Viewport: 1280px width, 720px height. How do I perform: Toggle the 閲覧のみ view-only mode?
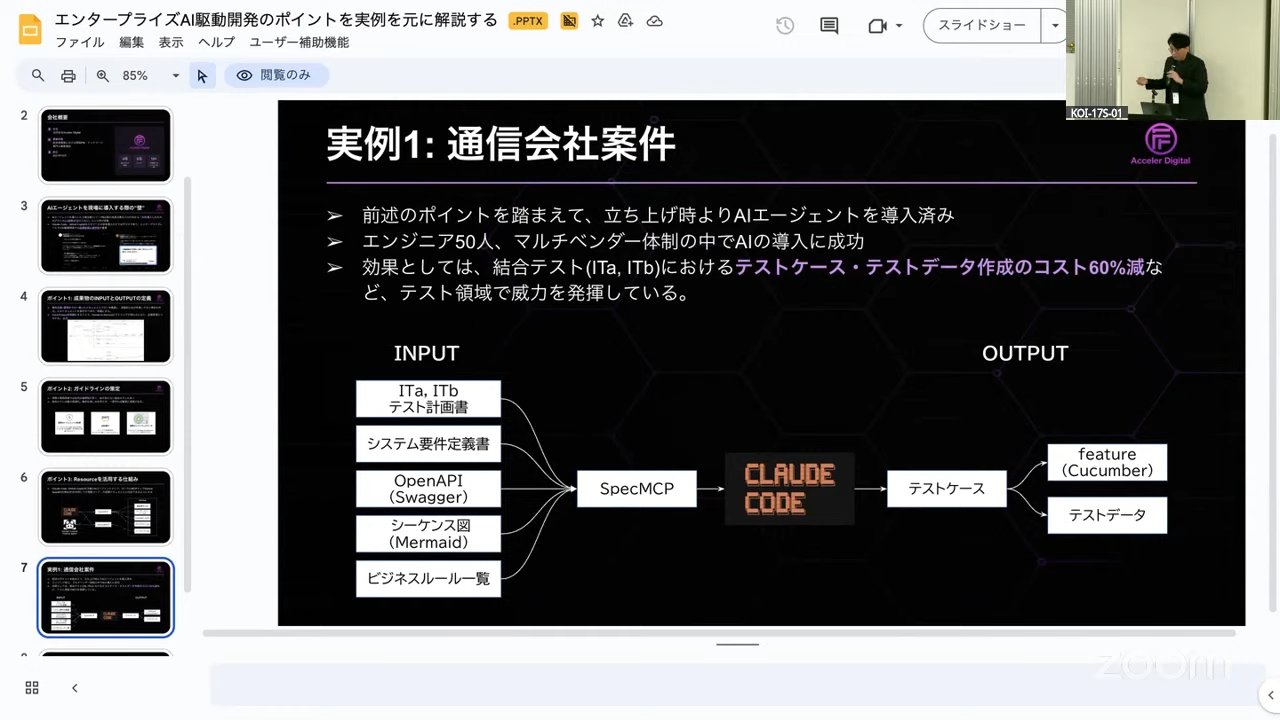coord(276,75)
